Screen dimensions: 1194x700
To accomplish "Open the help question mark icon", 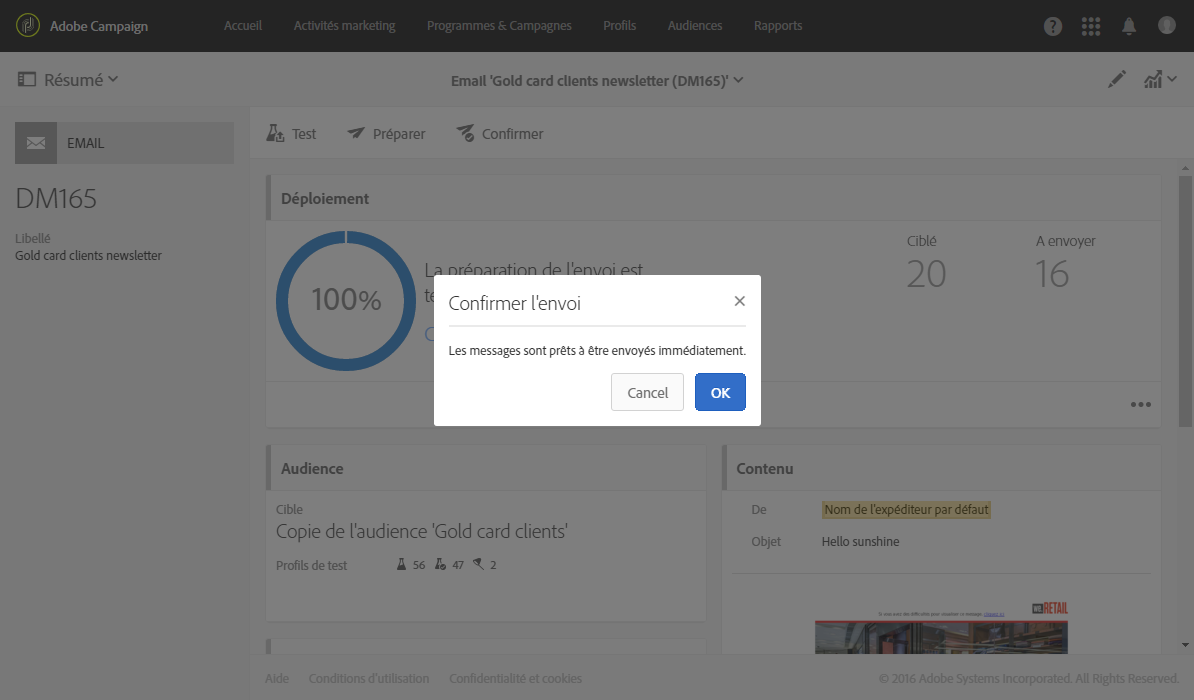I will click(x=1053, y=26).
